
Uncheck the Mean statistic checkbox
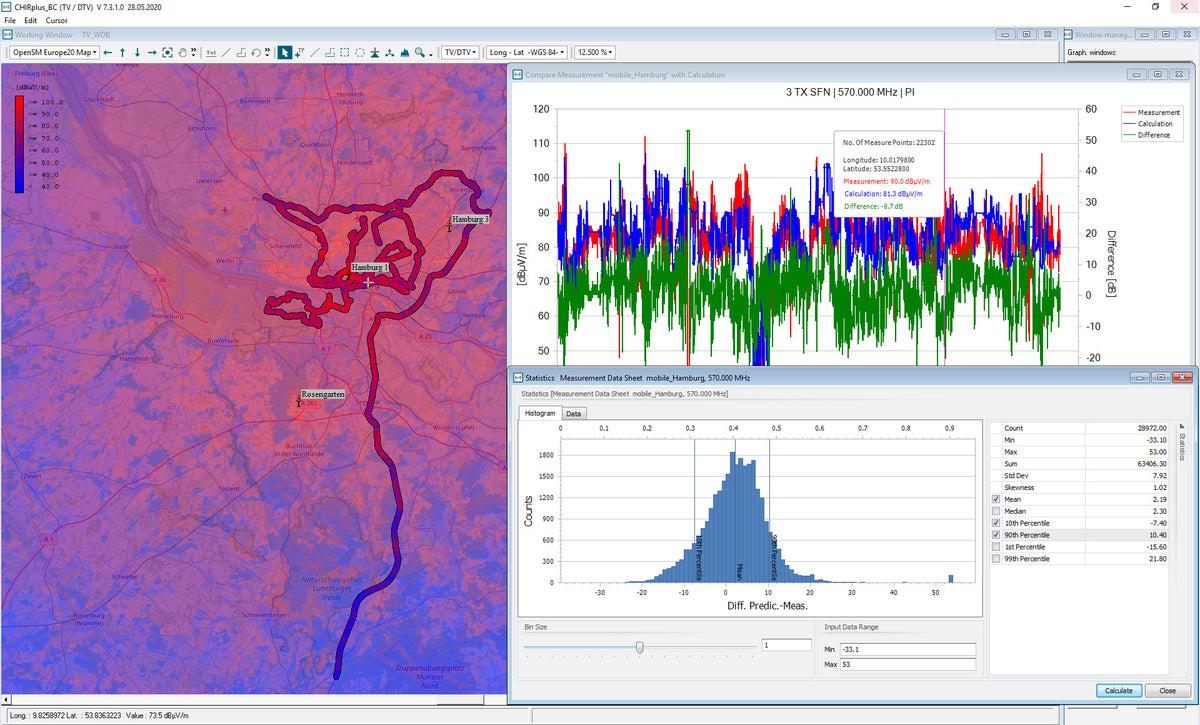(x=997, y=499)
